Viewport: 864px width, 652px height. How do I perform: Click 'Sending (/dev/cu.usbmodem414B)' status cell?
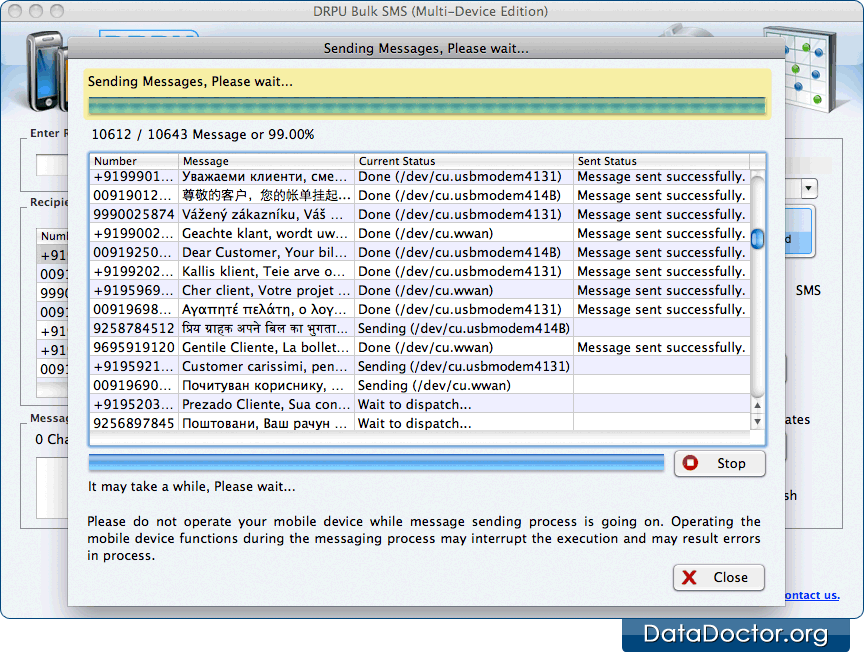coord(463,328)
